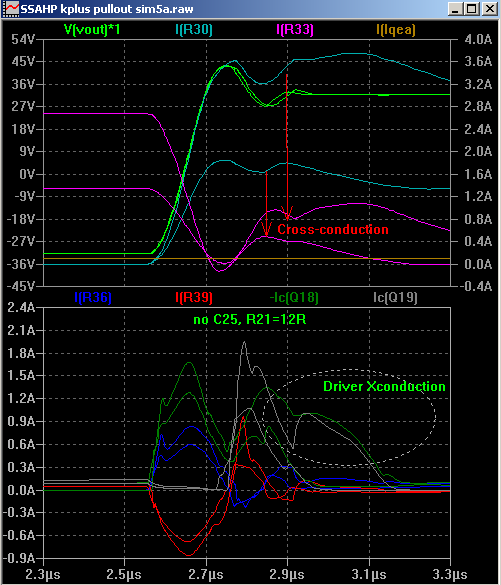
Task: Click the 0V left axis label
Action: 27,174
